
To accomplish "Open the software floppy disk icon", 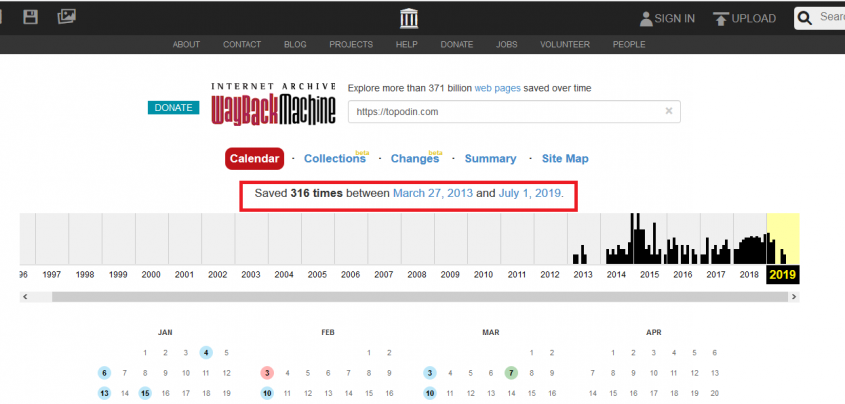I will point(31,17).
